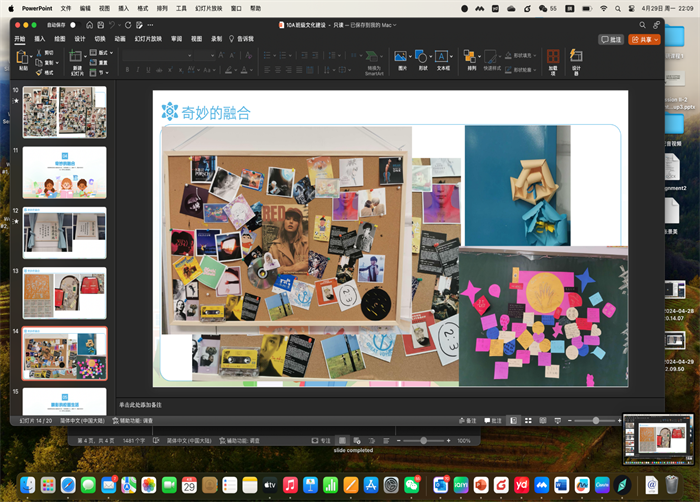Toggle Italic formatting button
Viewport: 700px width, 502px height.
pyautogui.click(x=138, y=70)
